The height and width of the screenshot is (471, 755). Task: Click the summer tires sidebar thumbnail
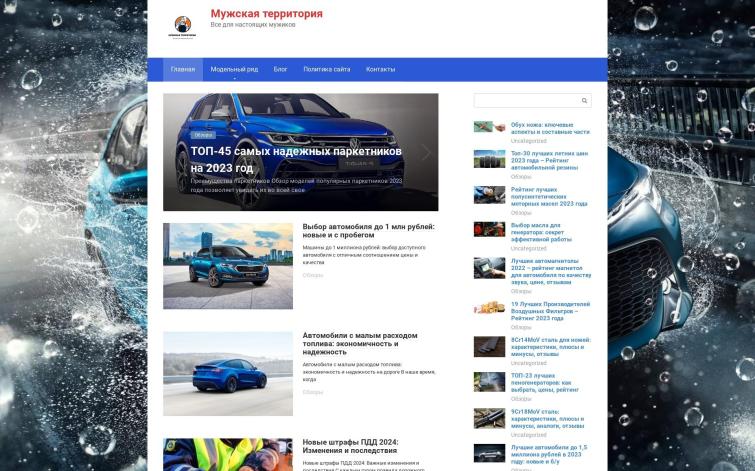click(489, 159)
